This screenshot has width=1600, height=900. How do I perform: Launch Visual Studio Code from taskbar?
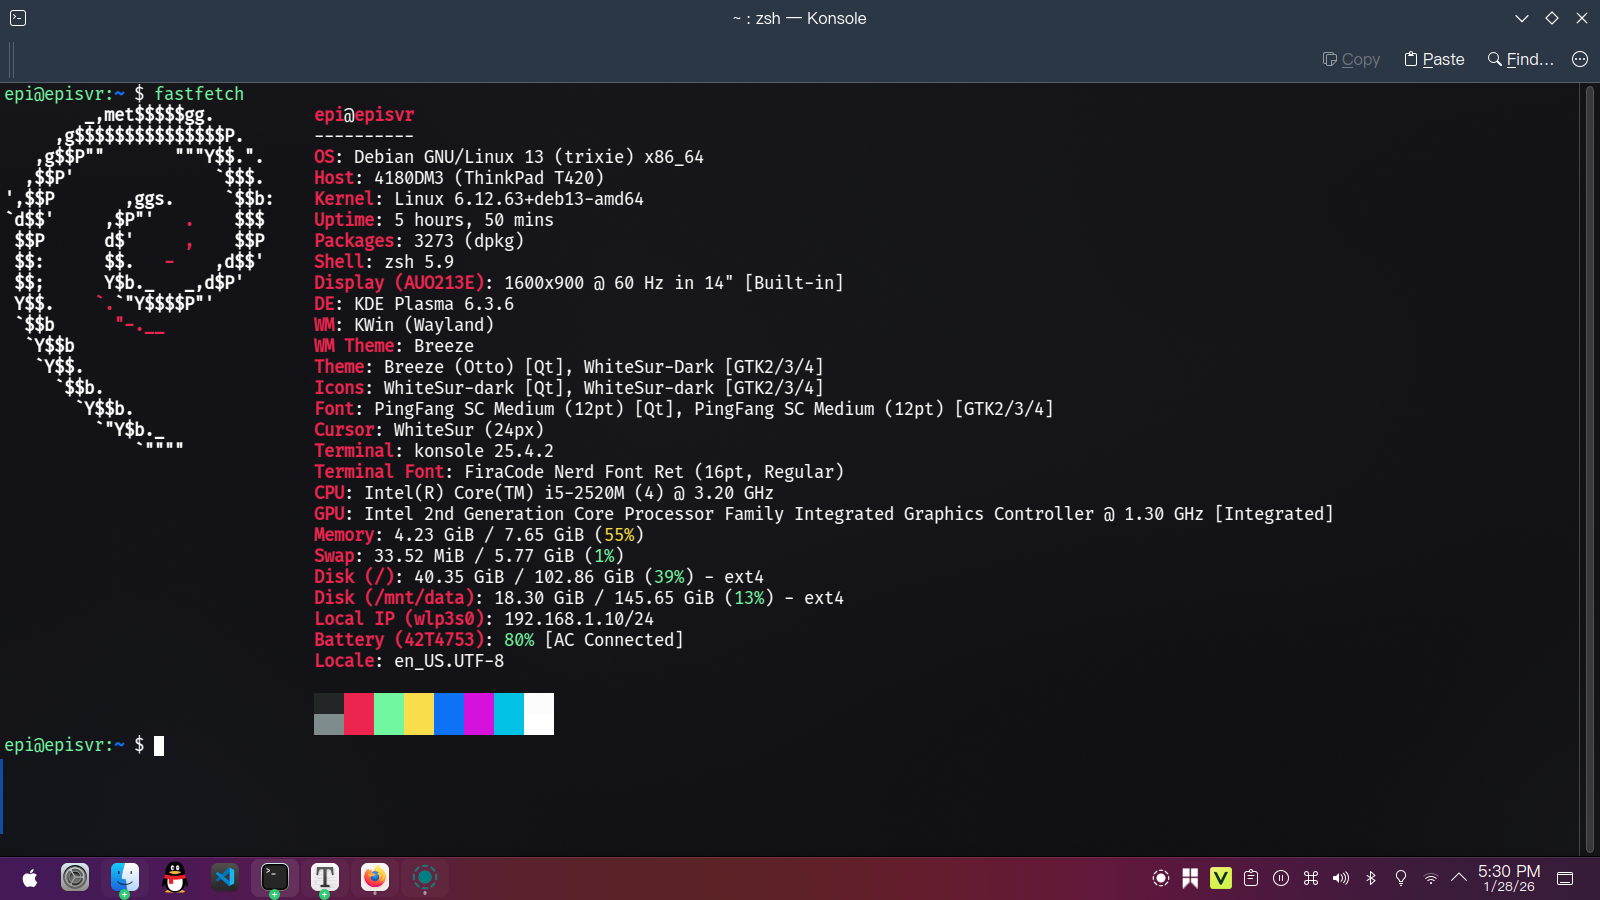tap(225, 878)
